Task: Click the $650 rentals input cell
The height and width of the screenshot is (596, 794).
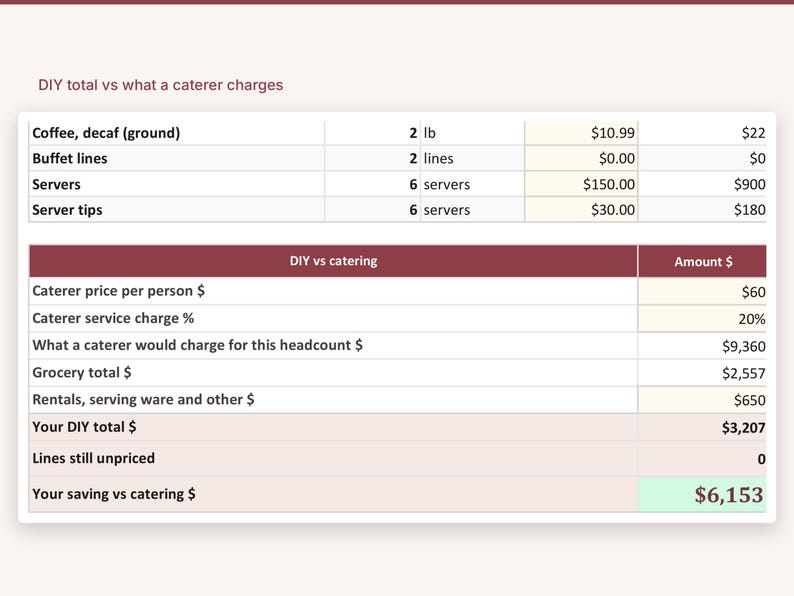Action: (x=702, y=400)
